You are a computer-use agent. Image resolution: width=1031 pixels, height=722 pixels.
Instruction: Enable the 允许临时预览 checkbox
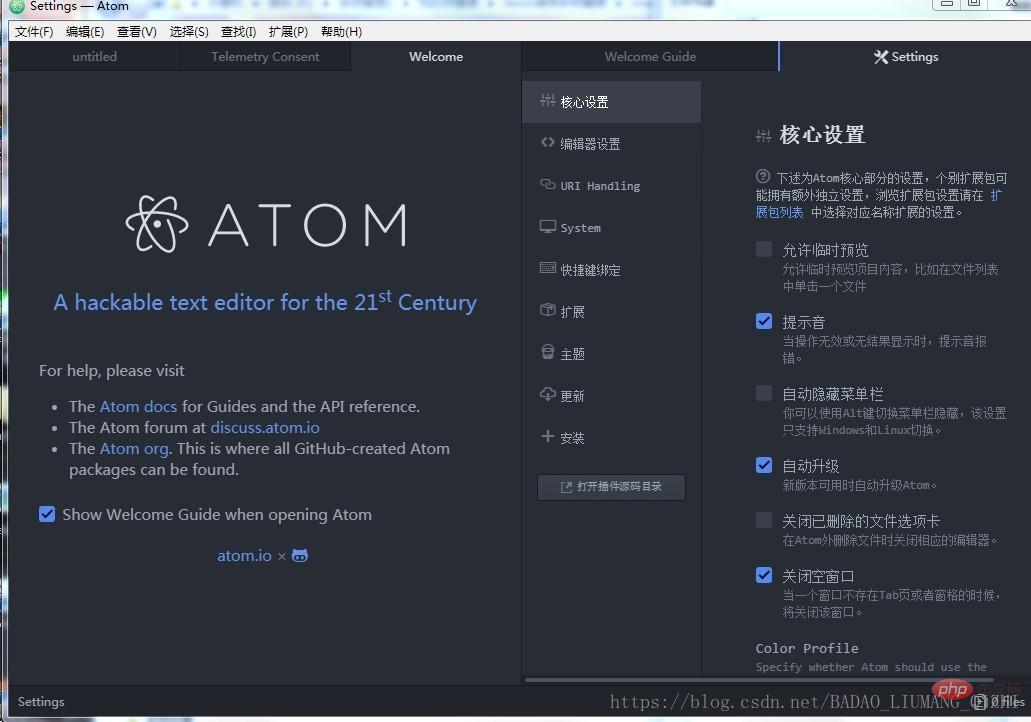click(763, 250)
